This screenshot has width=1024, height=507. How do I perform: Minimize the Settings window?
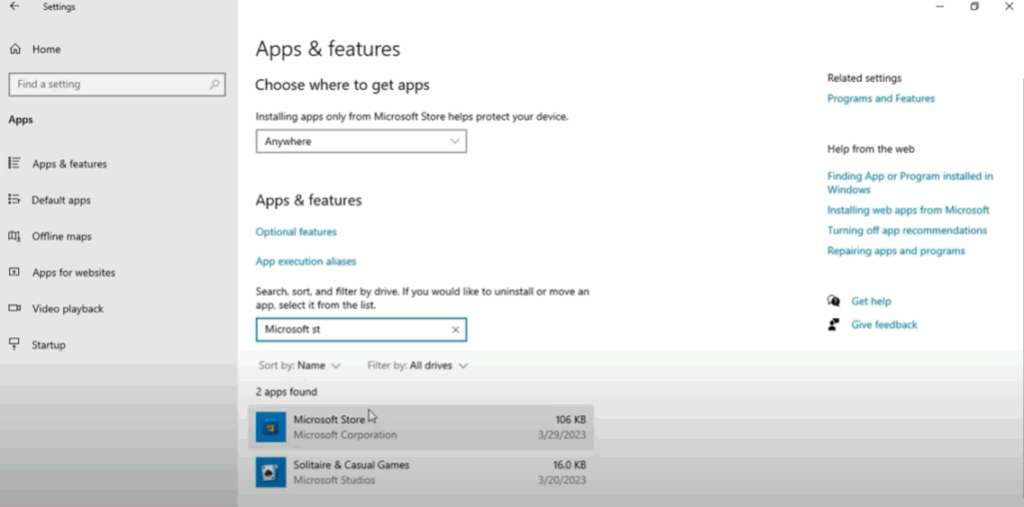[x=940, y=7]
